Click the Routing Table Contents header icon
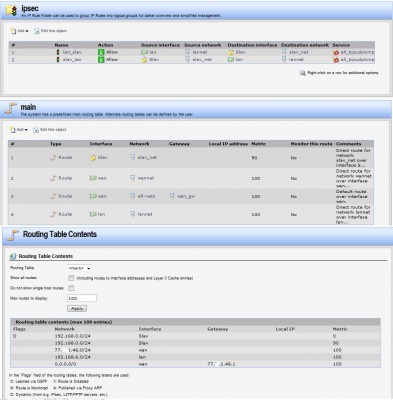The height and width of the screenshot is (400, 393). (13, 235)
